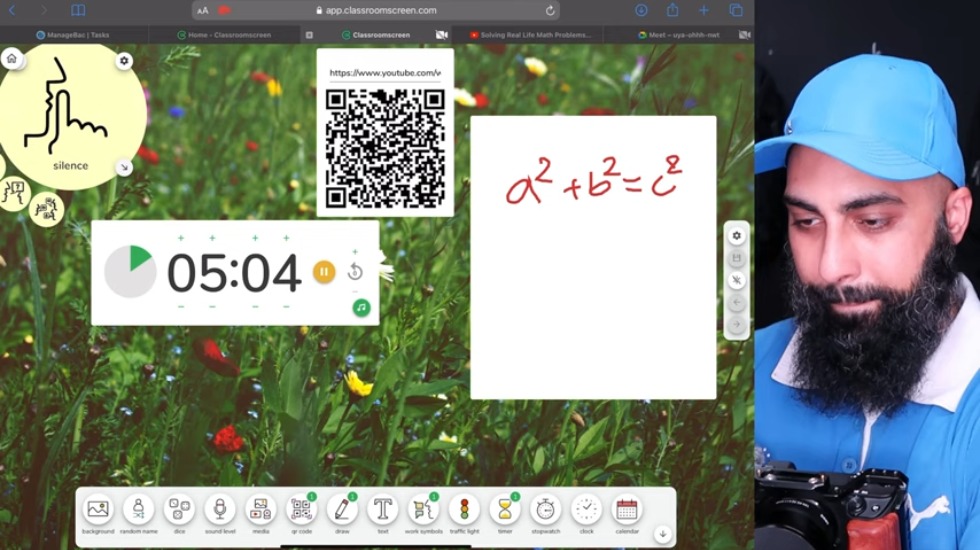Decrease timer tens-of-minutes digit
The width and height of the screenshot is (980, 550).
181,307
